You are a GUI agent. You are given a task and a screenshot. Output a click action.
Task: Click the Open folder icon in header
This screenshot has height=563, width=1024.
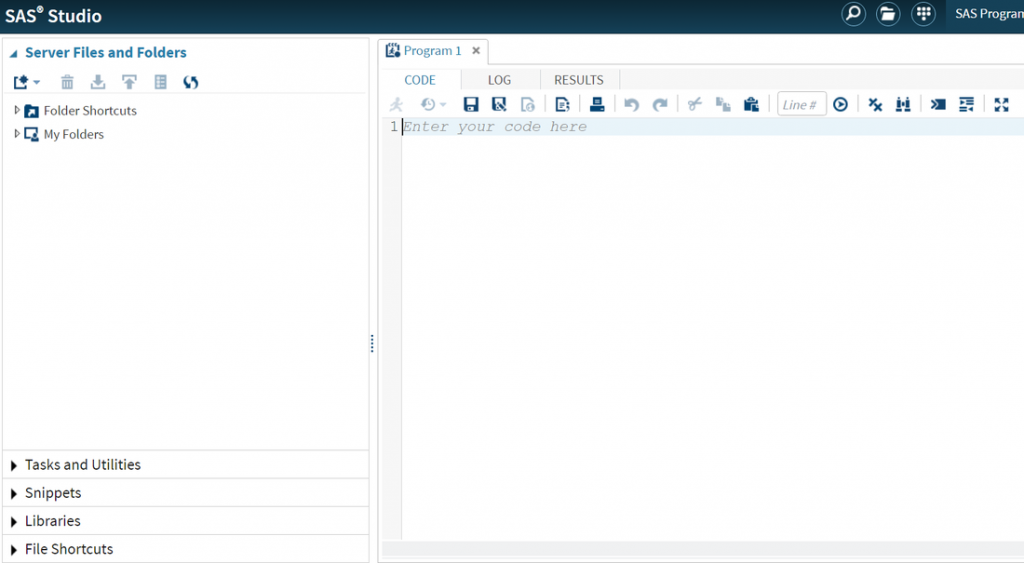888,14
